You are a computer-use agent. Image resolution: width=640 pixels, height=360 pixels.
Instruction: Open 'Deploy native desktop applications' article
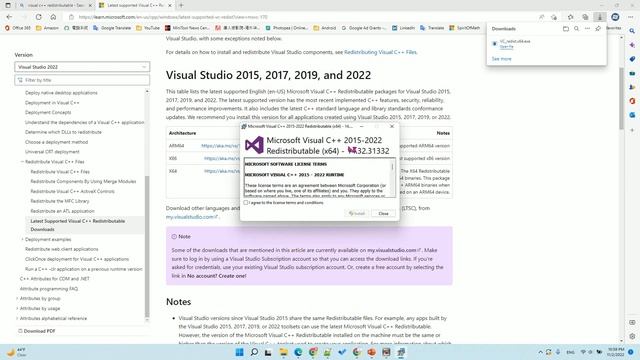coord(61,93)
